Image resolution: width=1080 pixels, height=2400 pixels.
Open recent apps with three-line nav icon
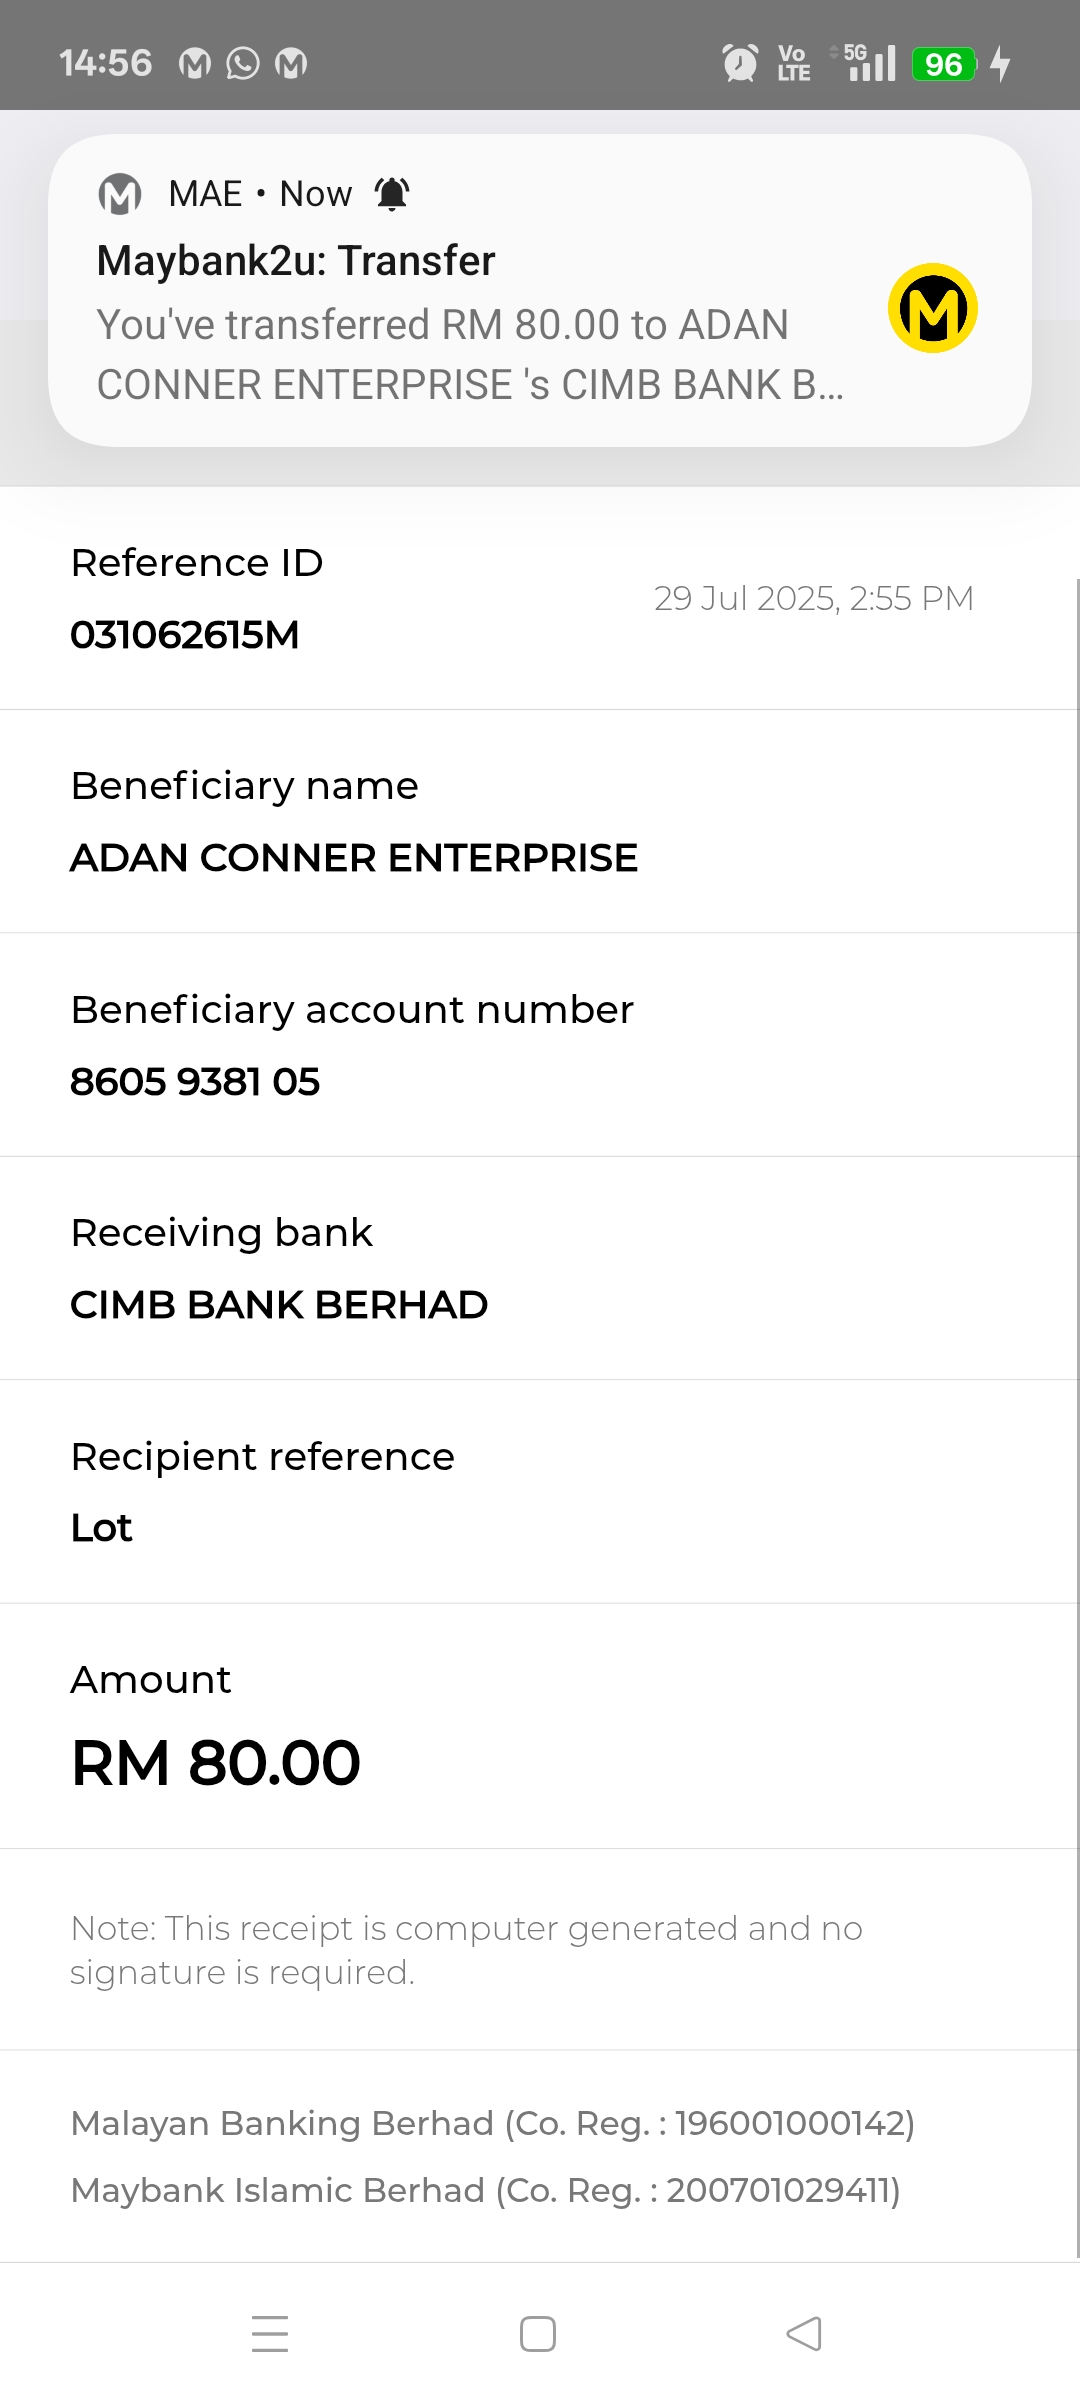pos(270,2334)
